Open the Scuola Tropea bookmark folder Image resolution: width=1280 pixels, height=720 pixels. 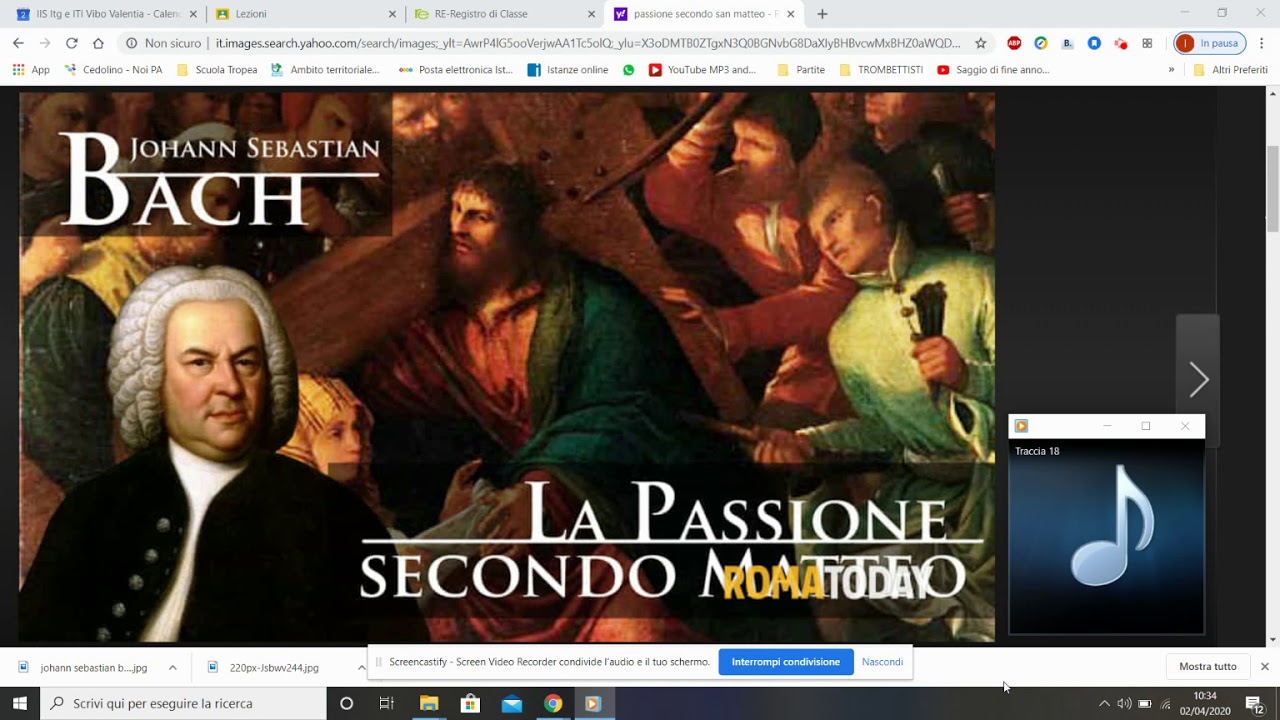click(x=217, y=70)
